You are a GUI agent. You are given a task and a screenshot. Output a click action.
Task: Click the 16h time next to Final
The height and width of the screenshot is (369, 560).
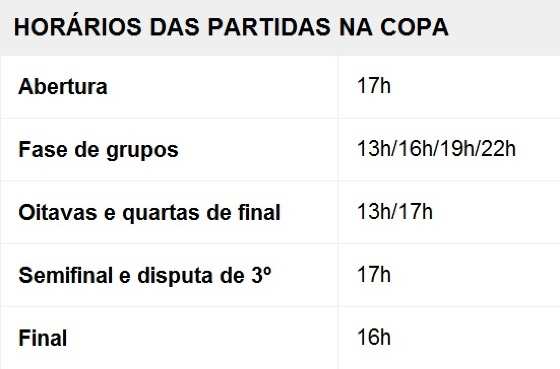tap(374, 337)
